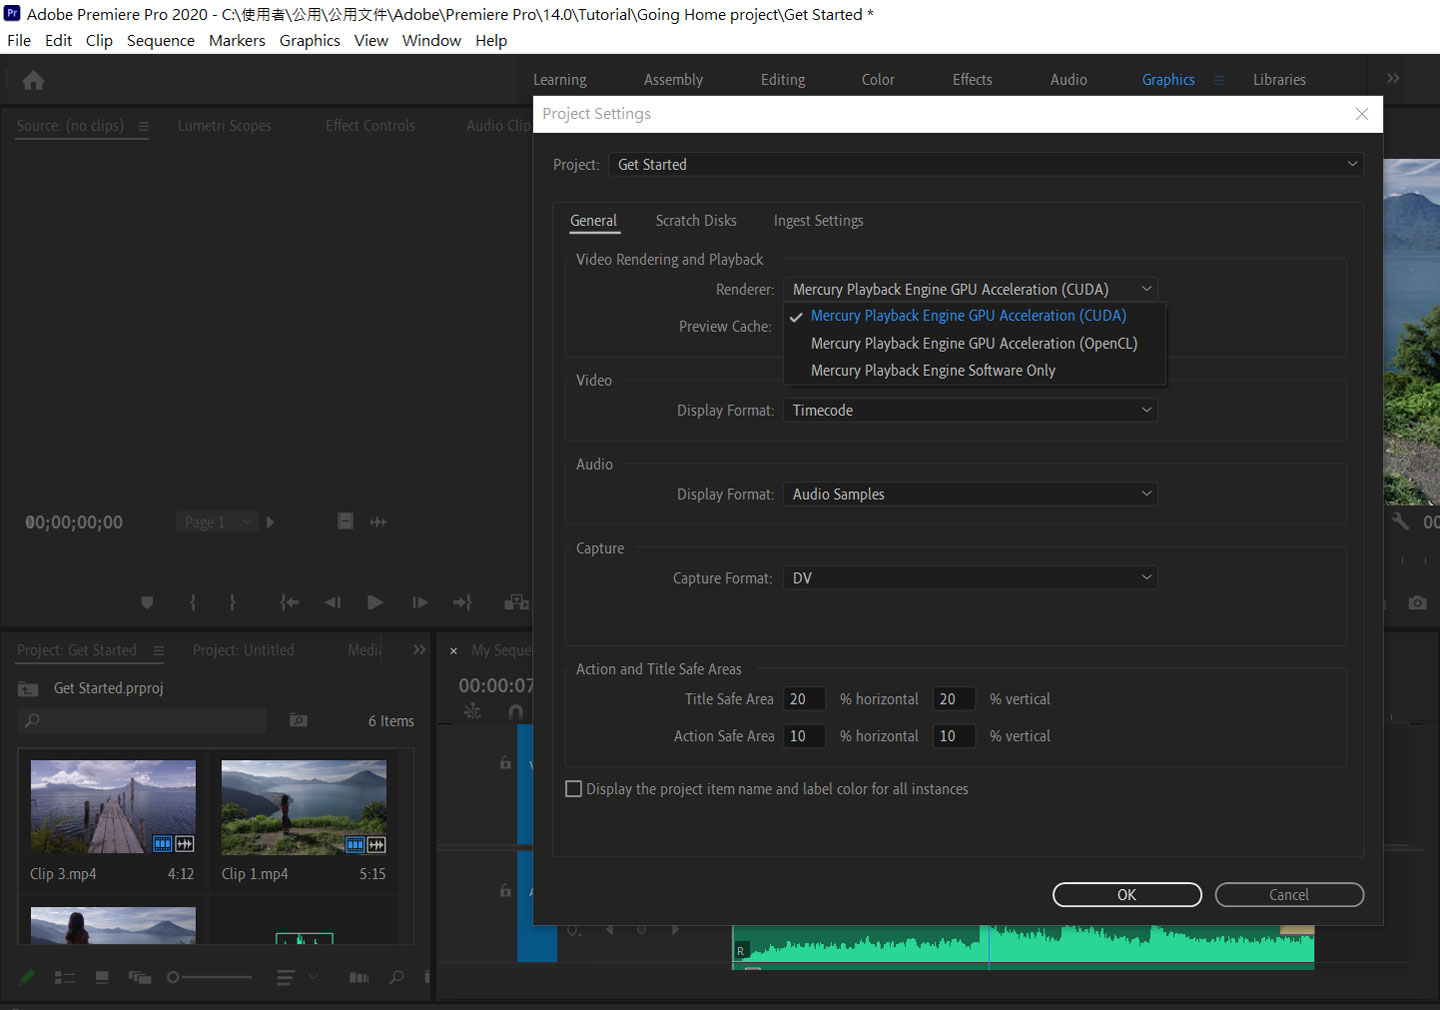Click the Project search input field
Image resolution: width=1440 pixels, height=1010 pixels.
click(x=142, y=720)
